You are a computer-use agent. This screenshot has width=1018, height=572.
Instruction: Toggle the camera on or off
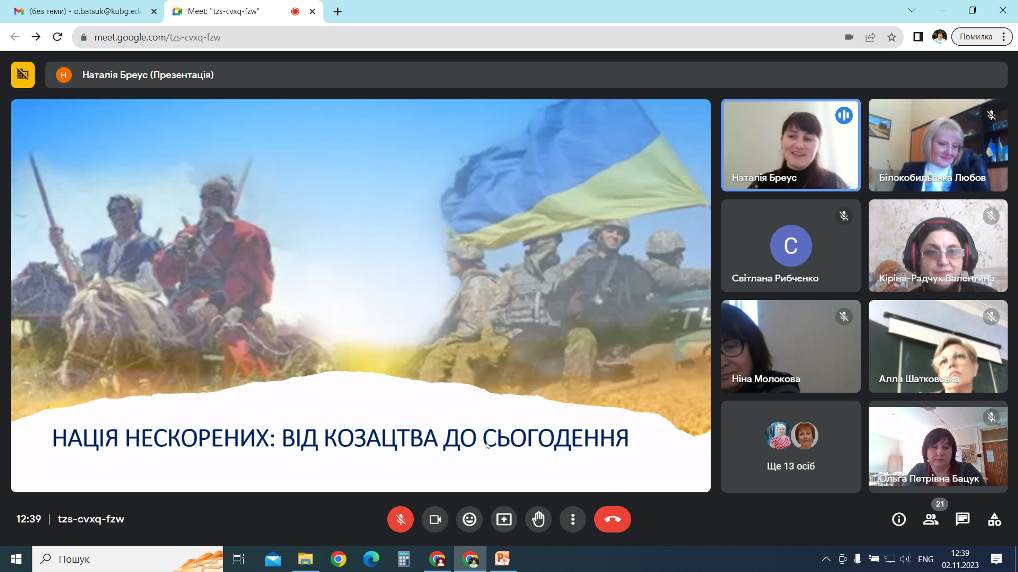click(x=435, y=519)
